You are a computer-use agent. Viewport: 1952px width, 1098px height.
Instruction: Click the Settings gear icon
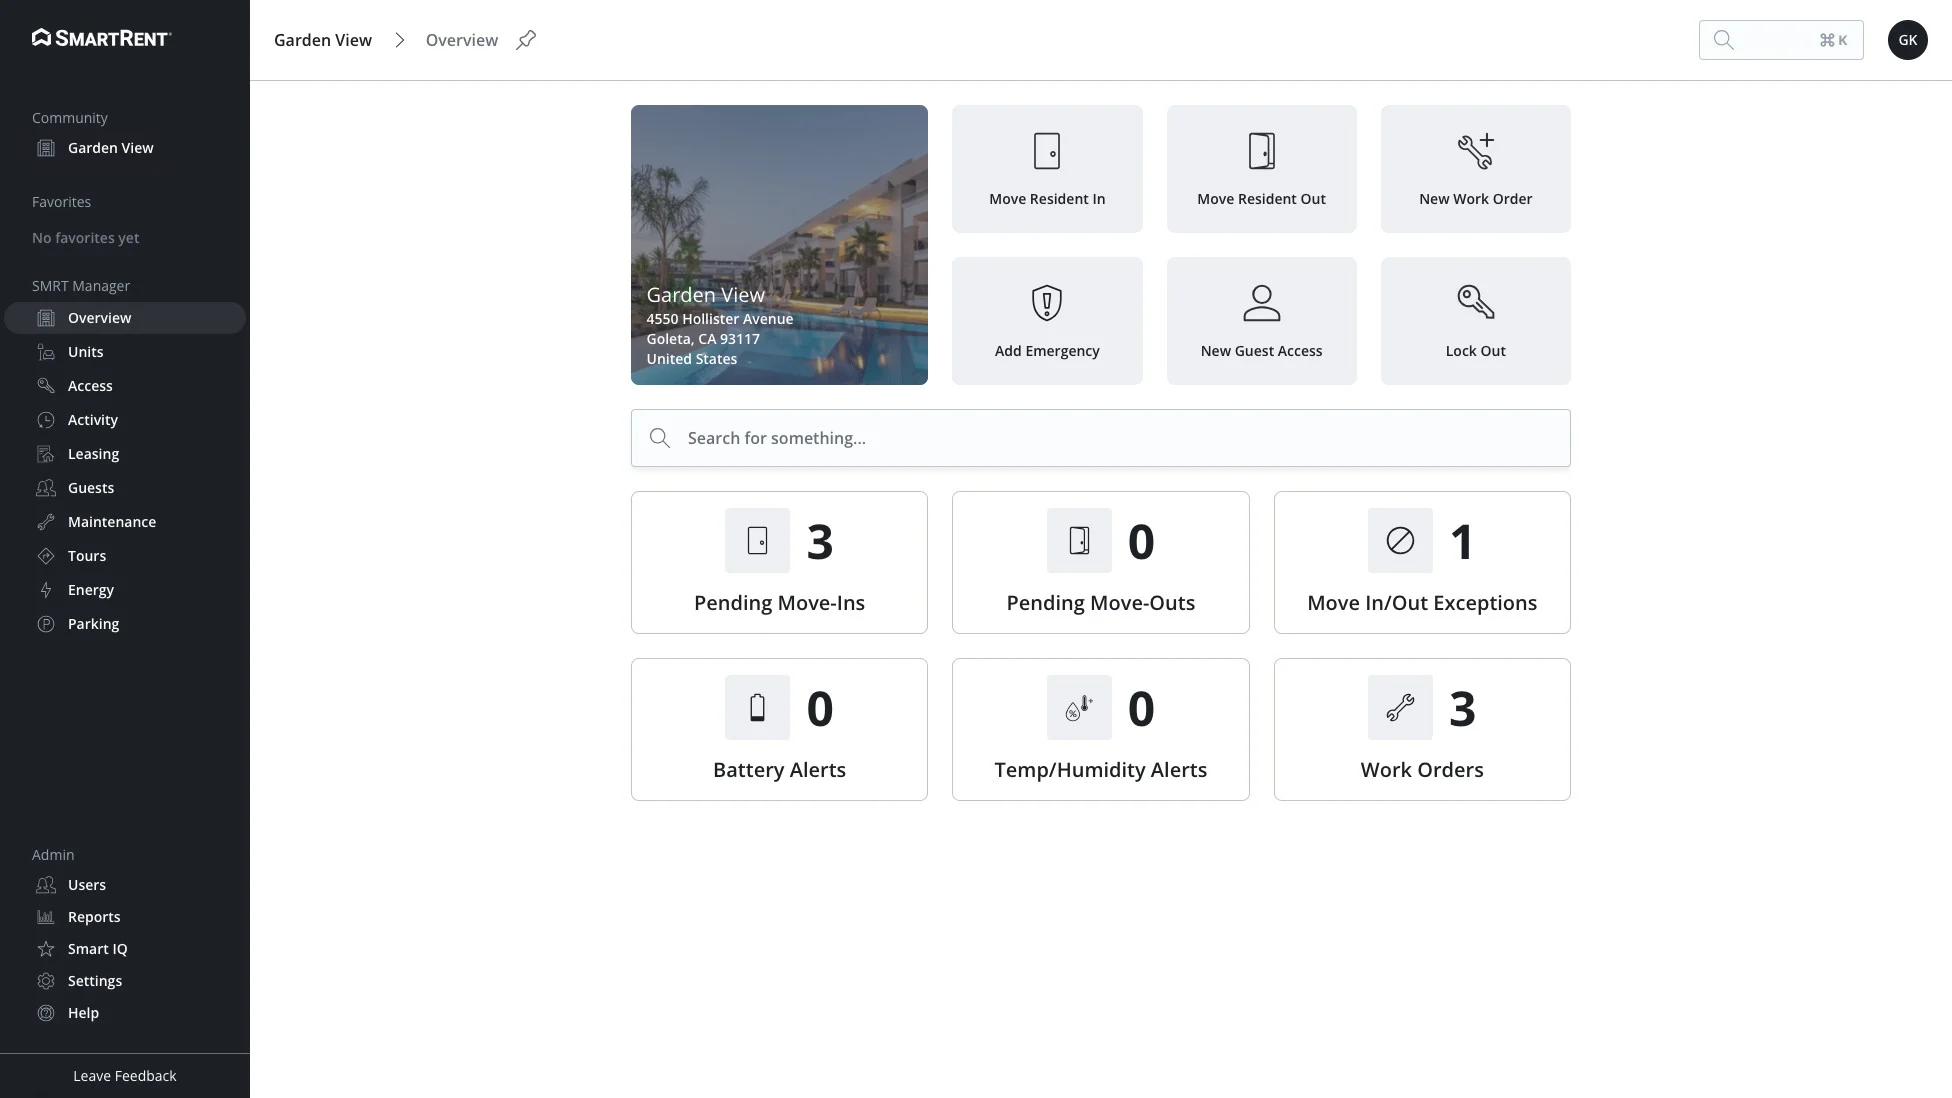point(46,981)
